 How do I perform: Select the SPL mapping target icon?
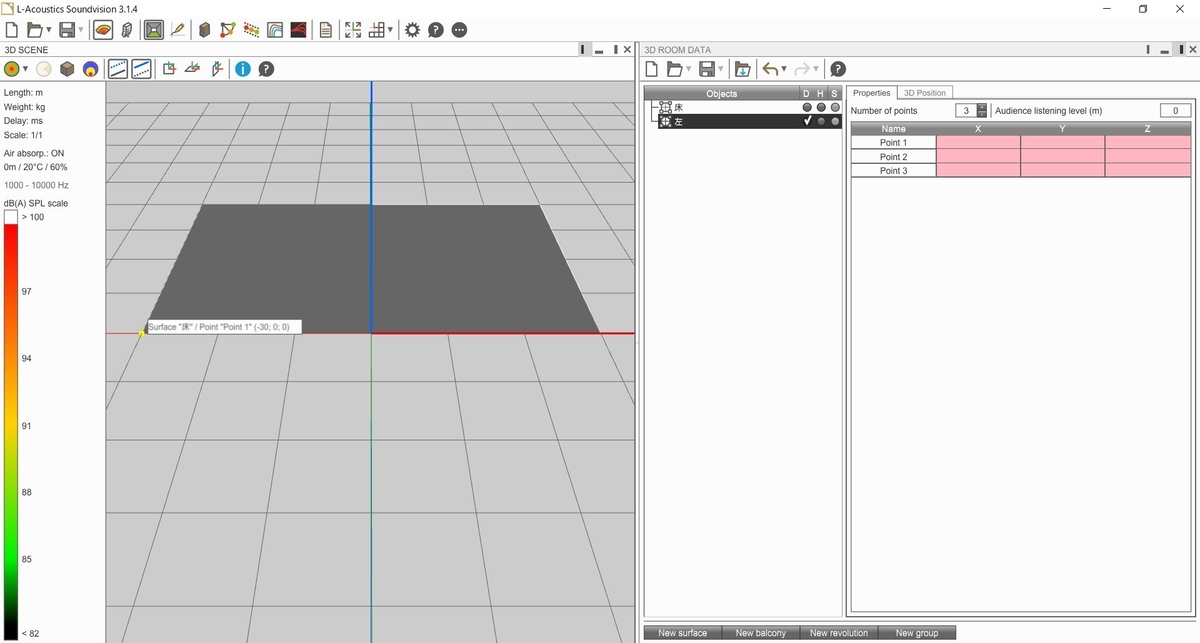[x=12, y=69]
